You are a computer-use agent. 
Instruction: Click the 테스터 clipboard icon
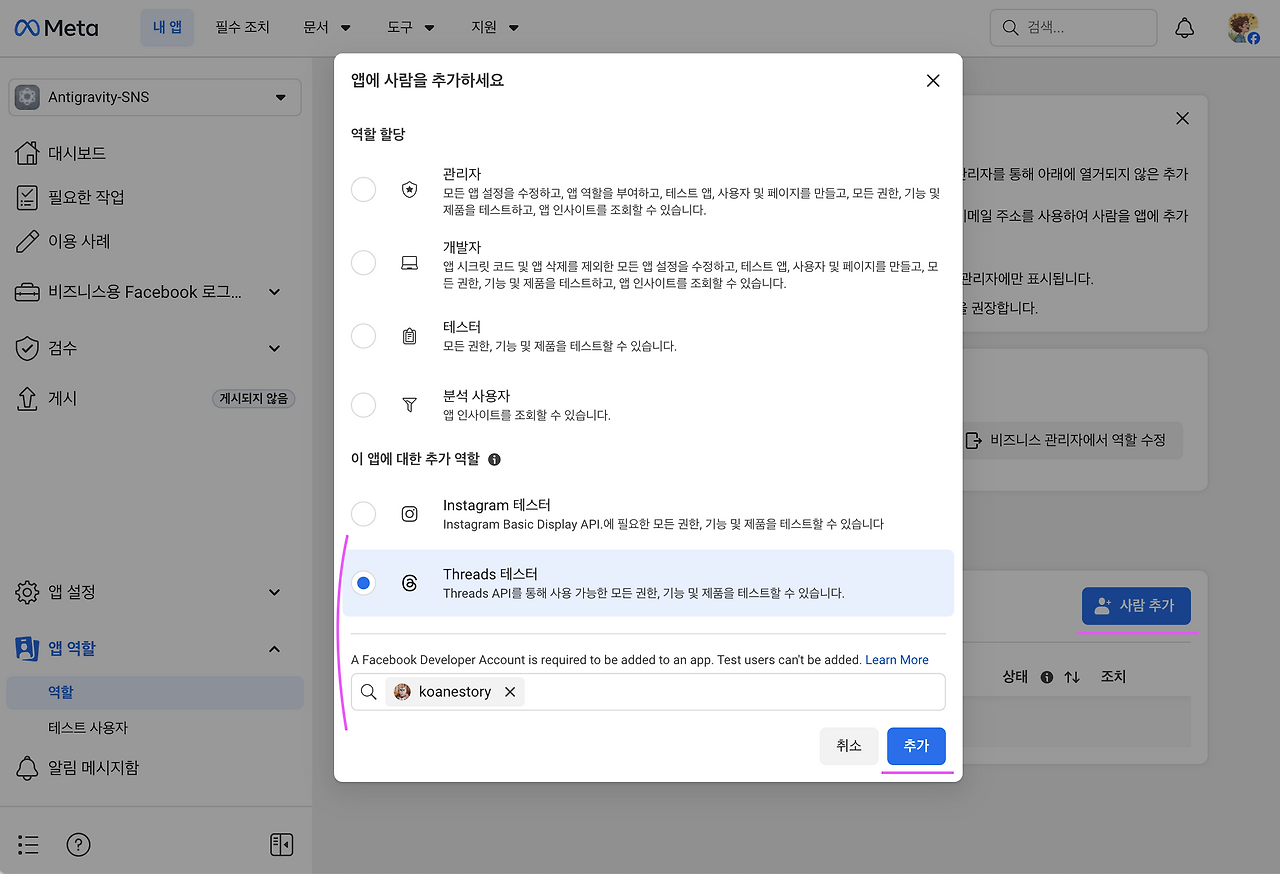[409, 336]
